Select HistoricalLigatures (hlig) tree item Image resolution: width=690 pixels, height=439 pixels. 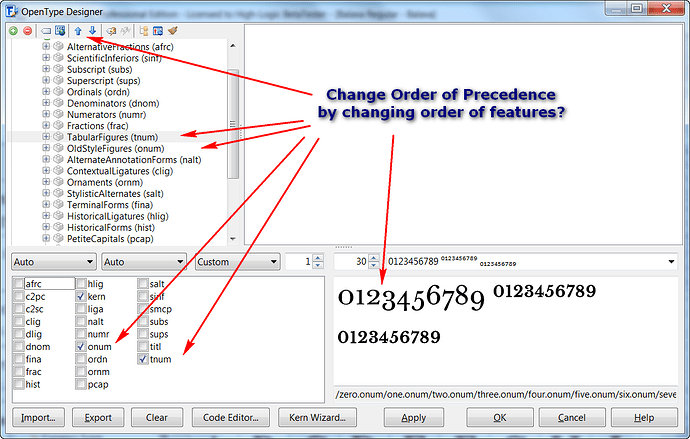coord(117,216)
